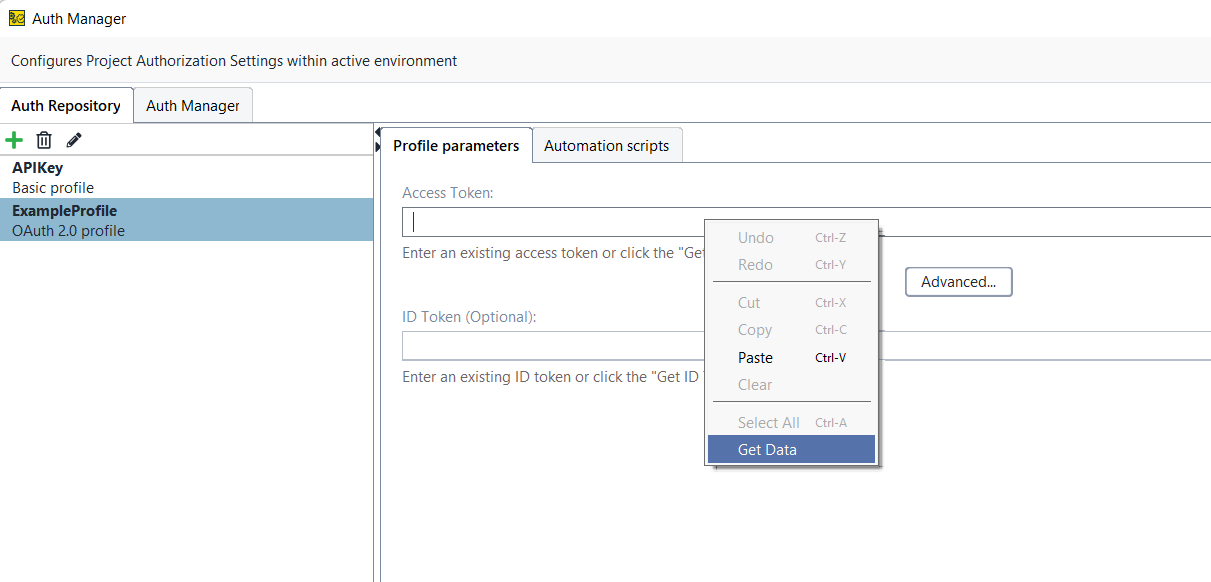Screen dimensions: 1211x582
Task: Switch to the Auth Manager tab
Action: click(x=193, y=106)
